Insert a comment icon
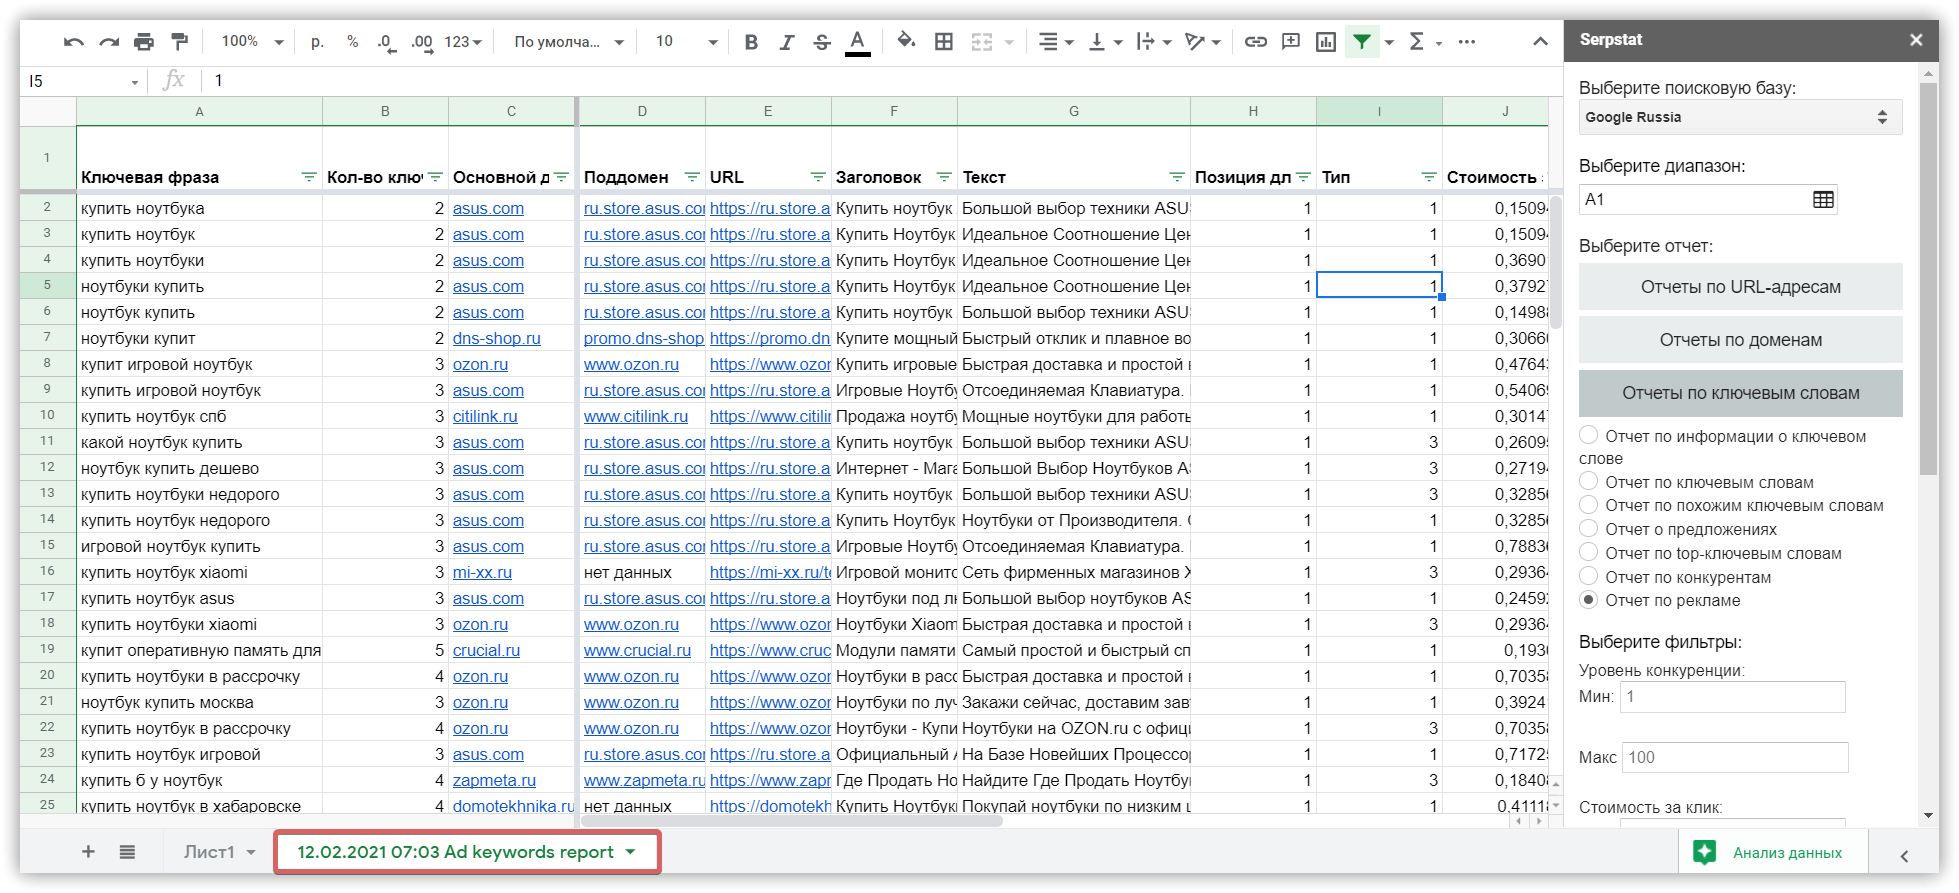The width and height of the screenshot is (1959, 893). (x=1291, y=42)
